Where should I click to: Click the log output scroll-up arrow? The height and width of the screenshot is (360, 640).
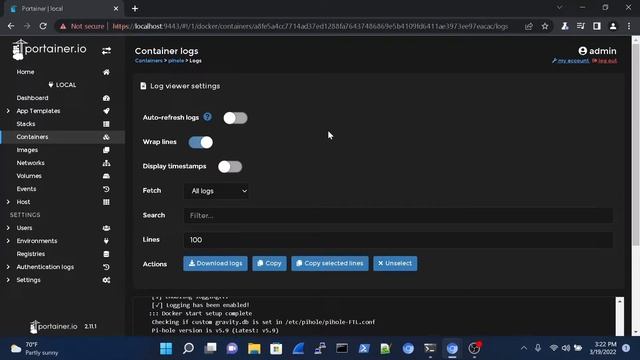coord(620,301)
